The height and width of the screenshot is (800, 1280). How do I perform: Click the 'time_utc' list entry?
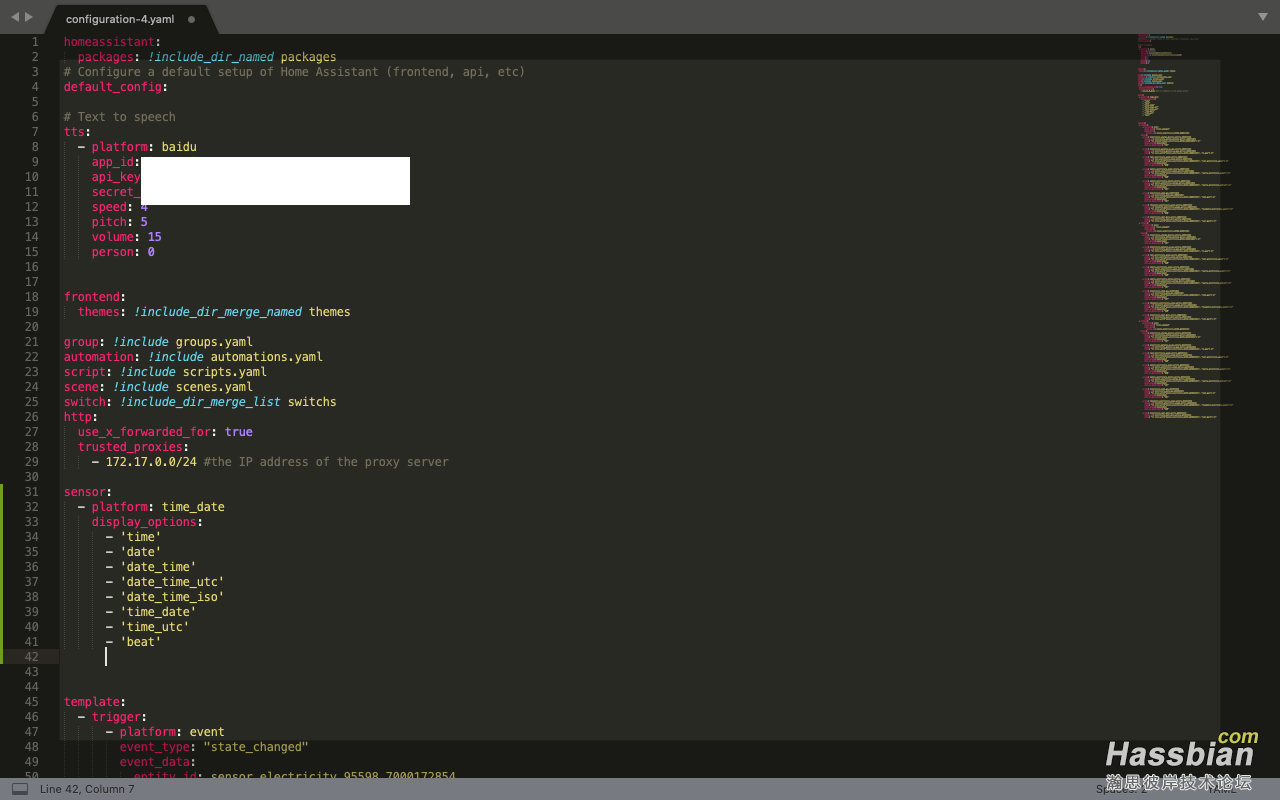tap(154, 627)
